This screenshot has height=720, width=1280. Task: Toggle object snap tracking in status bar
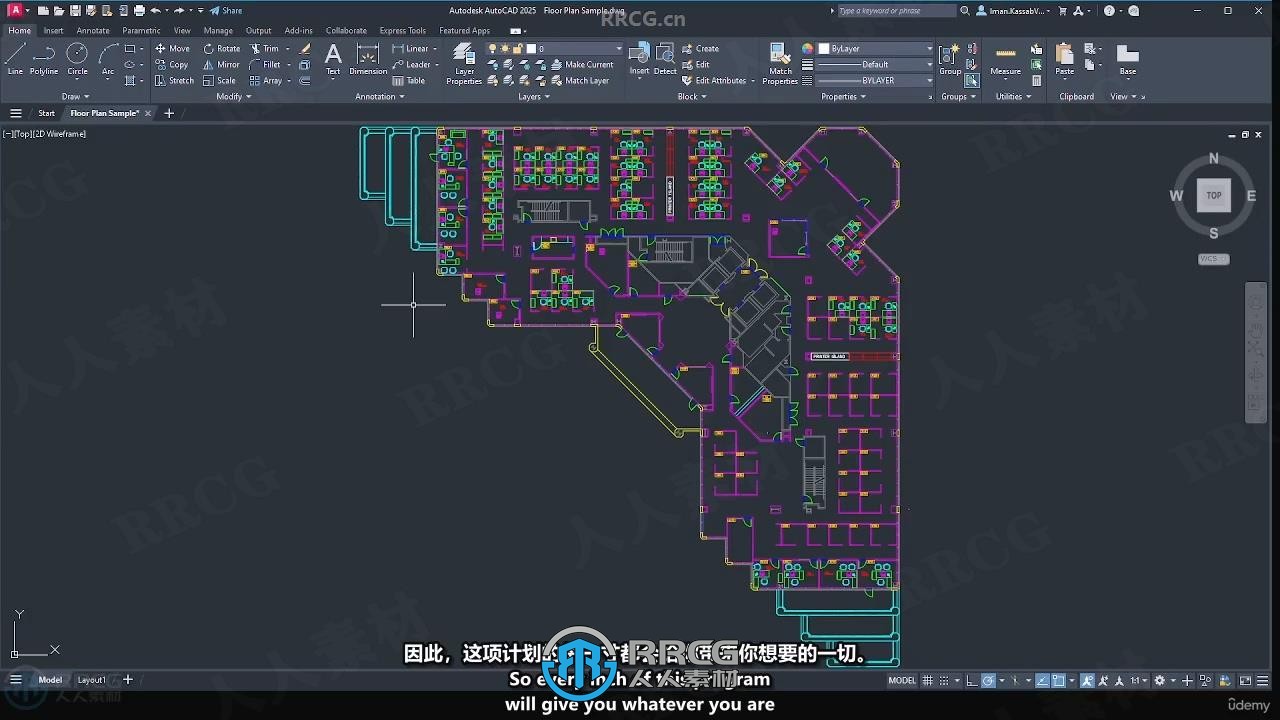[x=1043, y=680]
